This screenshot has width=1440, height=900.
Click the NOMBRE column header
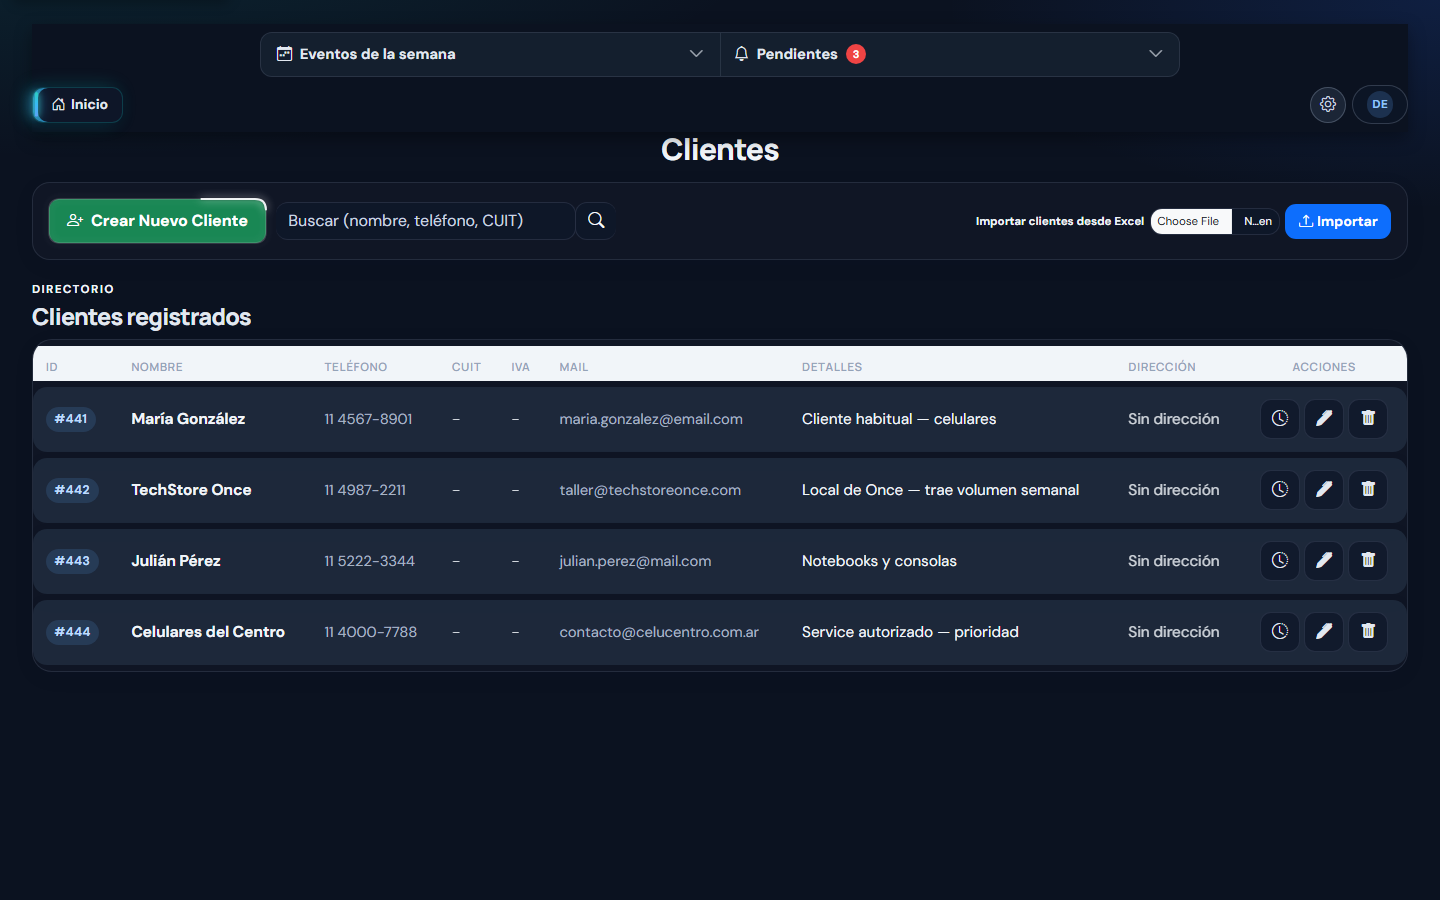coord(157,367)
